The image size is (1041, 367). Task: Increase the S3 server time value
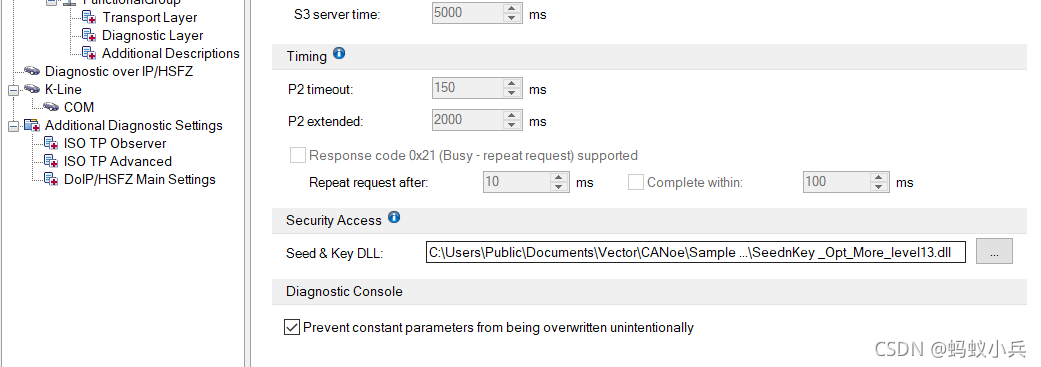(511, 7)
